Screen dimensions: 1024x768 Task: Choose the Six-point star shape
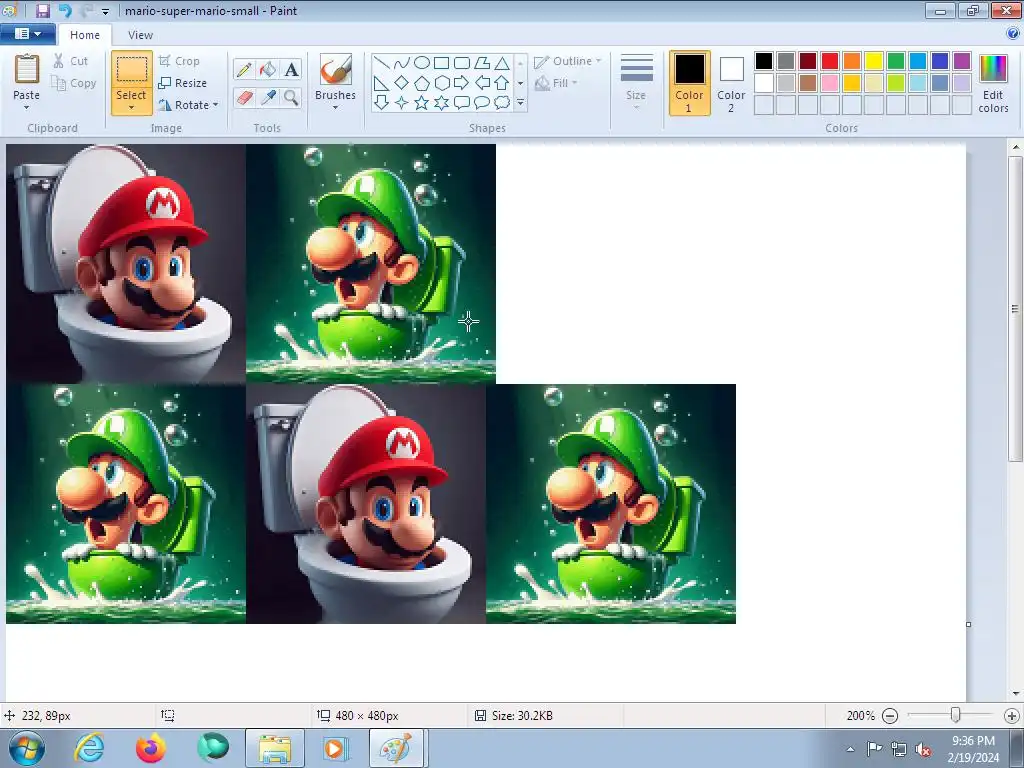pyautogui.click(x=441, y=103)
